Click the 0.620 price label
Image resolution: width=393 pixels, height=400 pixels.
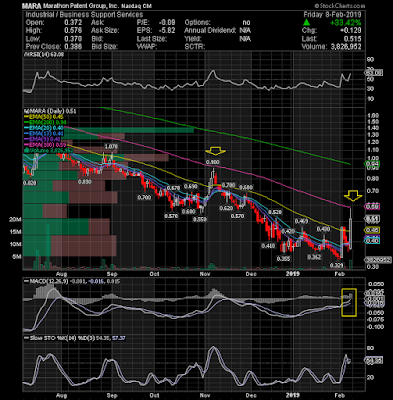(226, 208)
